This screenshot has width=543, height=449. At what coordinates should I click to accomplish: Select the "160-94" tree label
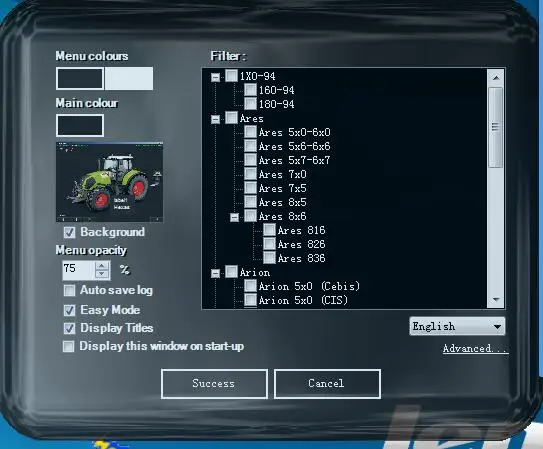coord(276,90)
